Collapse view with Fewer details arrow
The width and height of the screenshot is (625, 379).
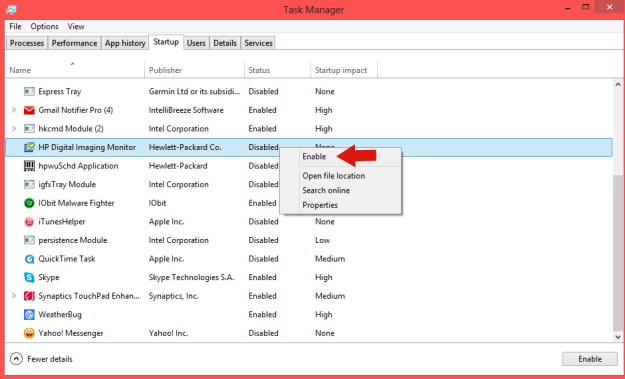16,359
